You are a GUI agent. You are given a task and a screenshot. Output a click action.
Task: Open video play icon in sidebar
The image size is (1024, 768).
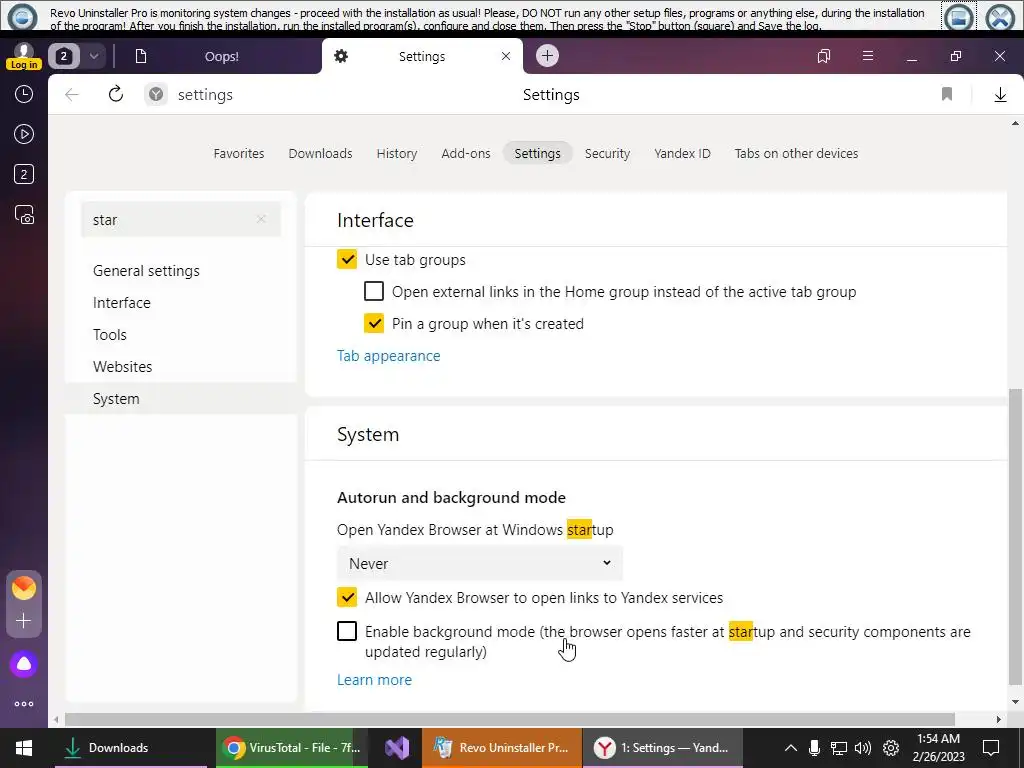tap(24, 135)
